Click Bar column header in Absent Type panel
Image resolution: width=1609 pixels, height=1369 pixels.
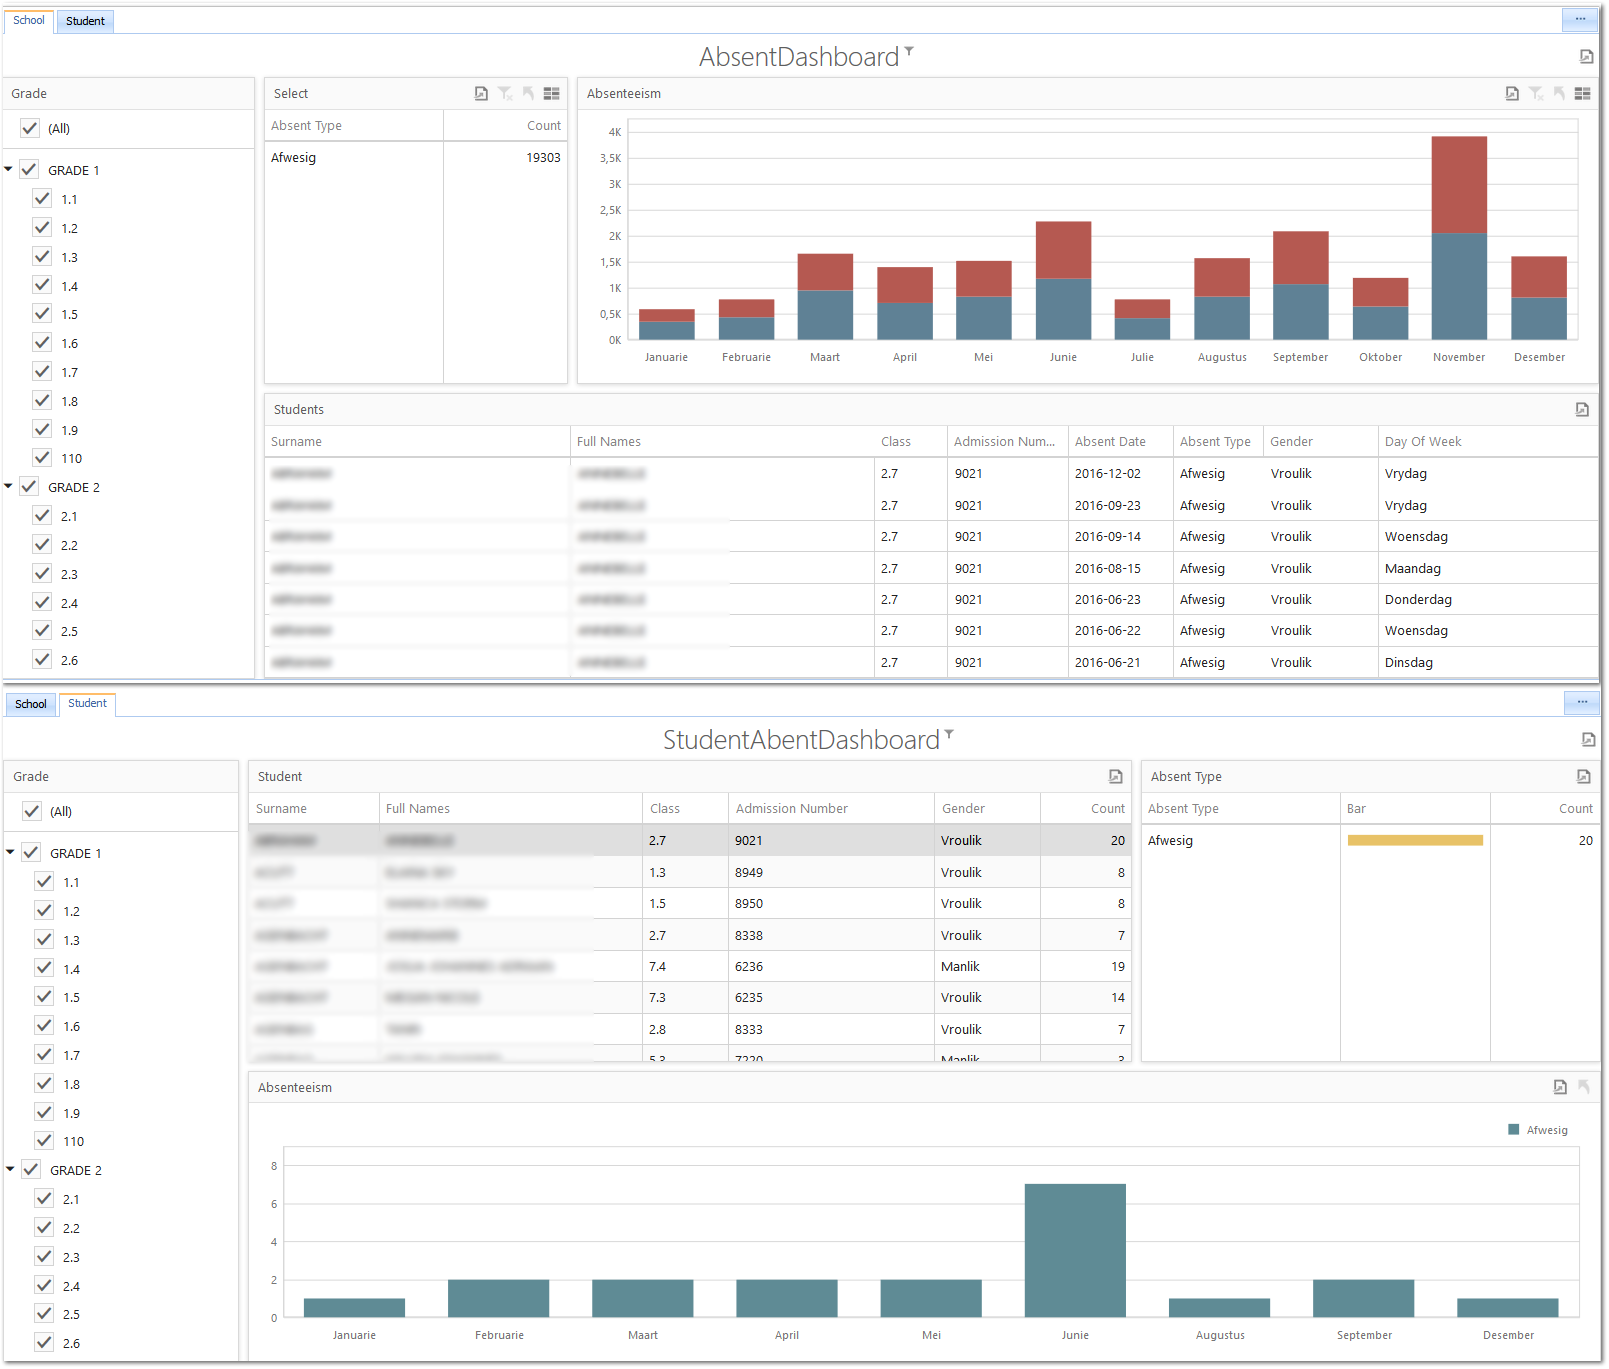(1415, 808)
